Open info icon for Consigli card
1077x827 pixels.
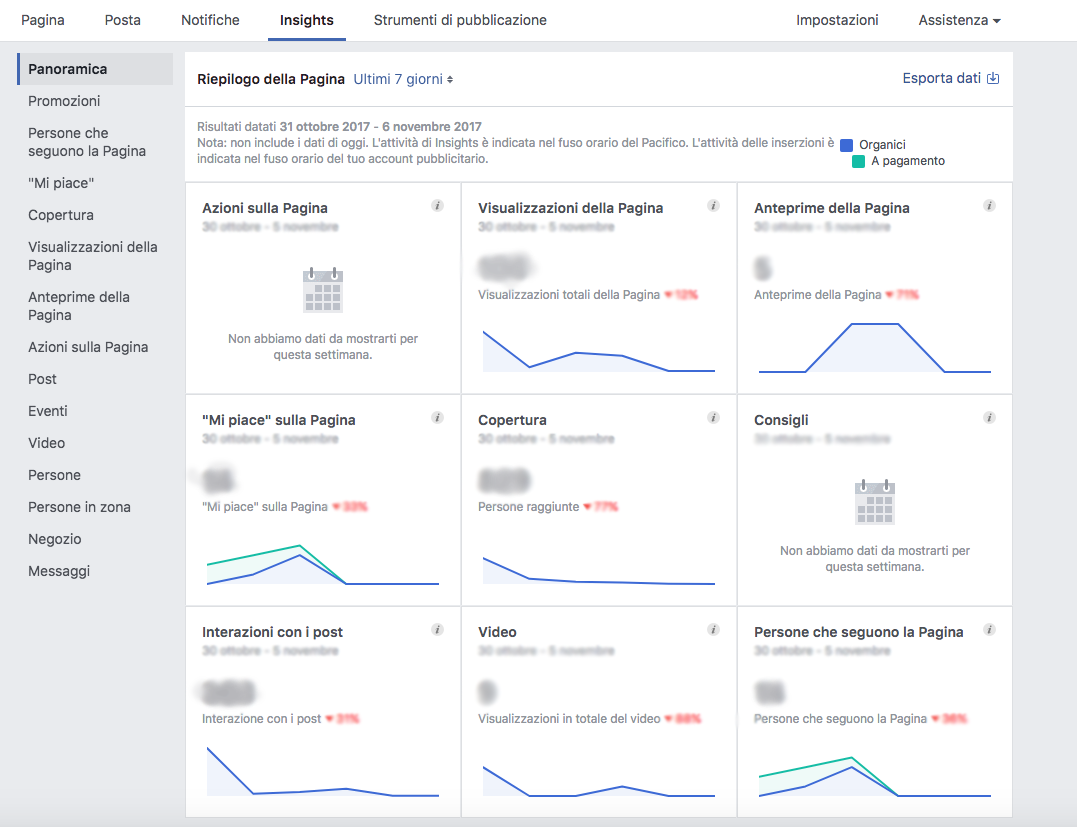(x=990, y=418)
